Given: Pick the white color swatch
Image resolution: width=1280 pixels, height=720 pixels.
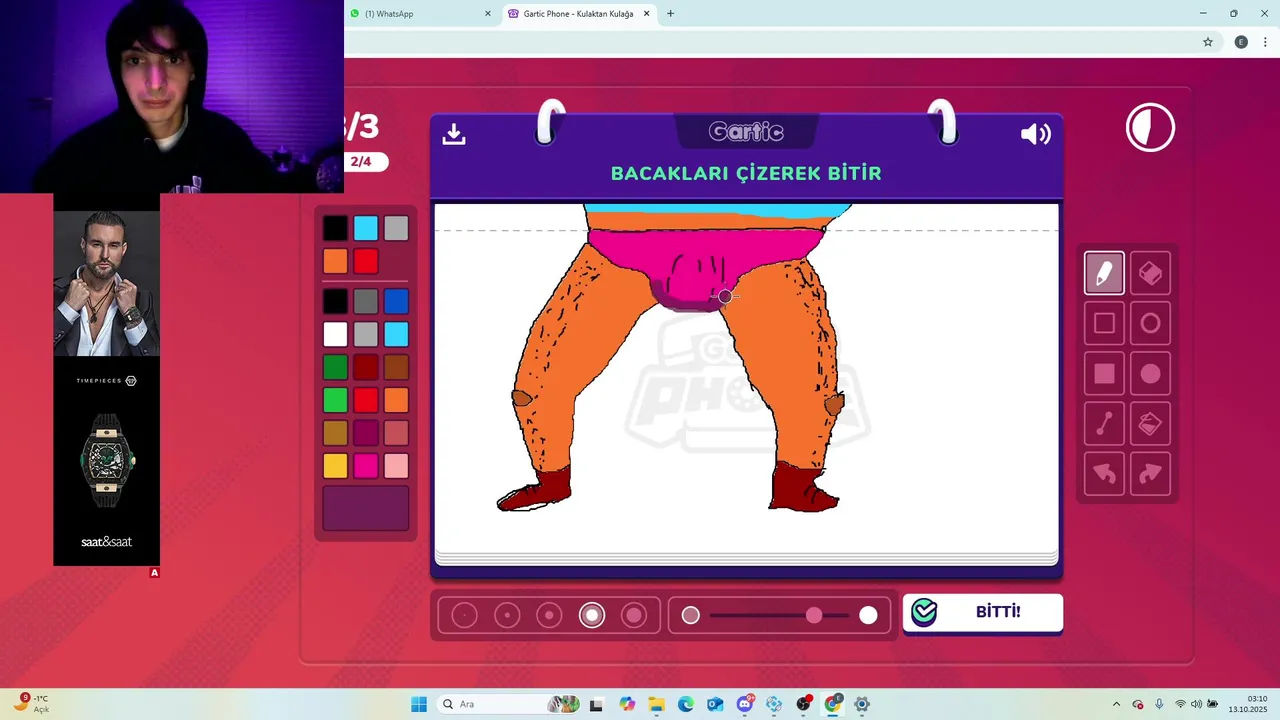Looking at the screenshot, I should click(x=335, y=334).
